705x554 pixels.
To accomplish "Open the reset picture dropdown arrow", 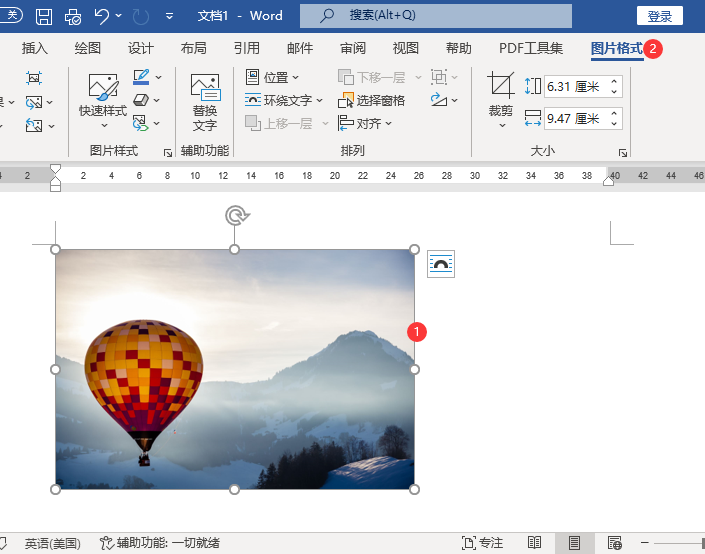I will 51,126.
